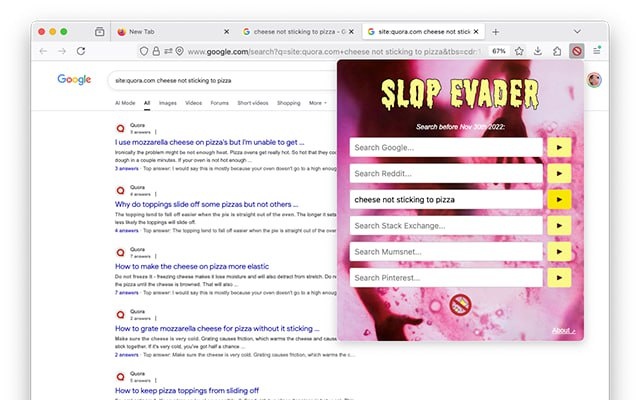Switch to cheese not sticking to pizza tab

(298, 31)
